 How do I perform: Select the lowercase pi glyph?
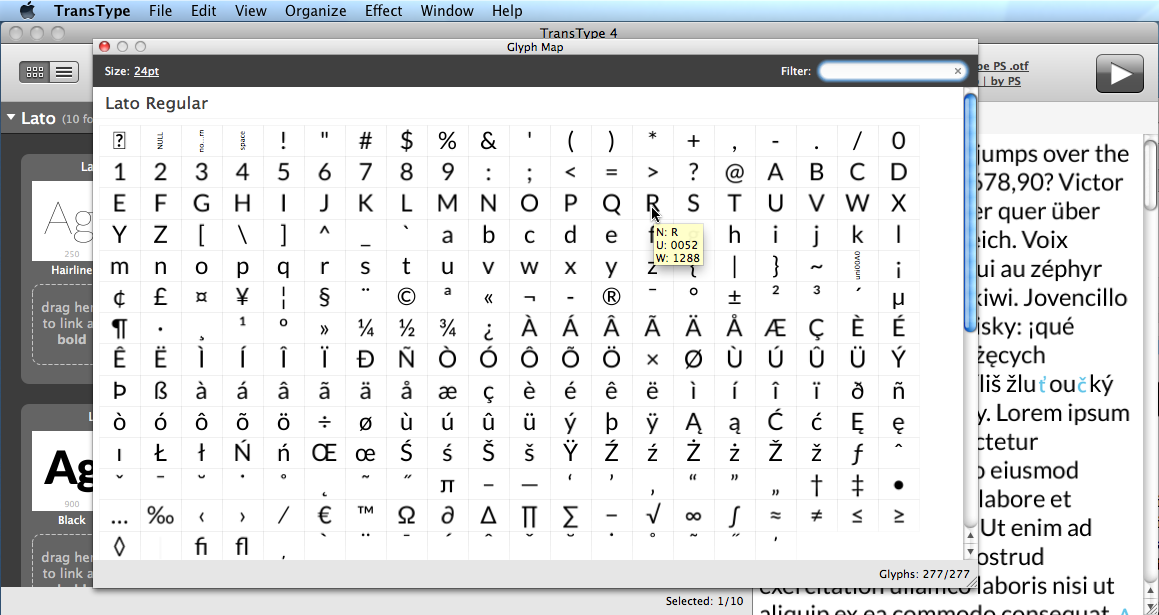pyautogui.click(x=447, y=485)
